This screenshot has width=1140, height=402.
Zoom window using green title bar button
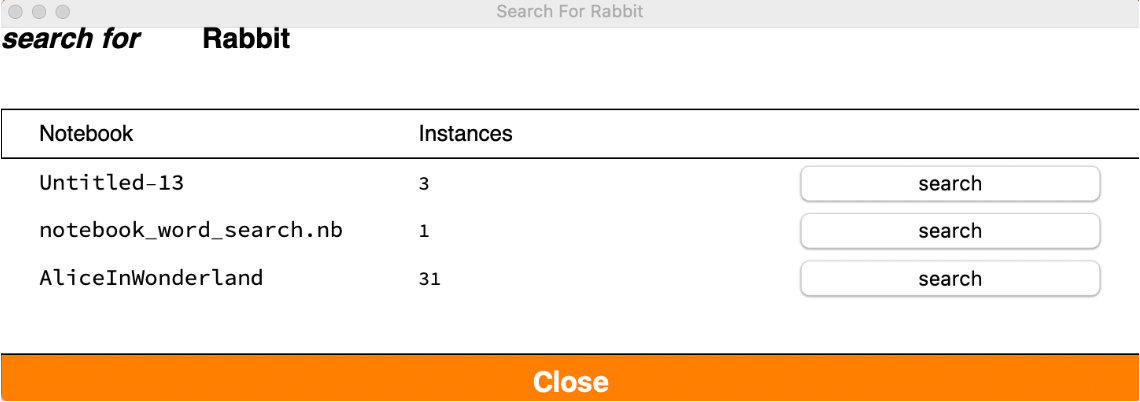pyautogui.click(x=62, y=12)
